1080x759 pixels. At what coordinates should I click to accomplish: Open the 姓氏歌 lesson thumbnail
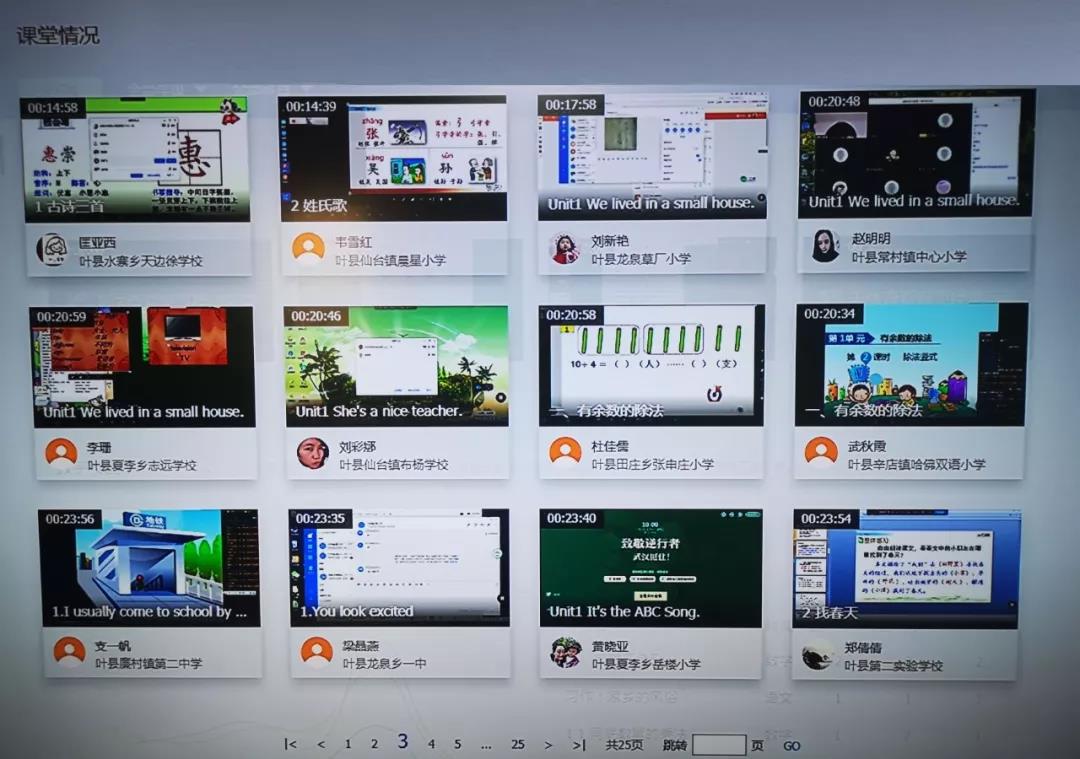pyautogui.click(x=393, y=158)
